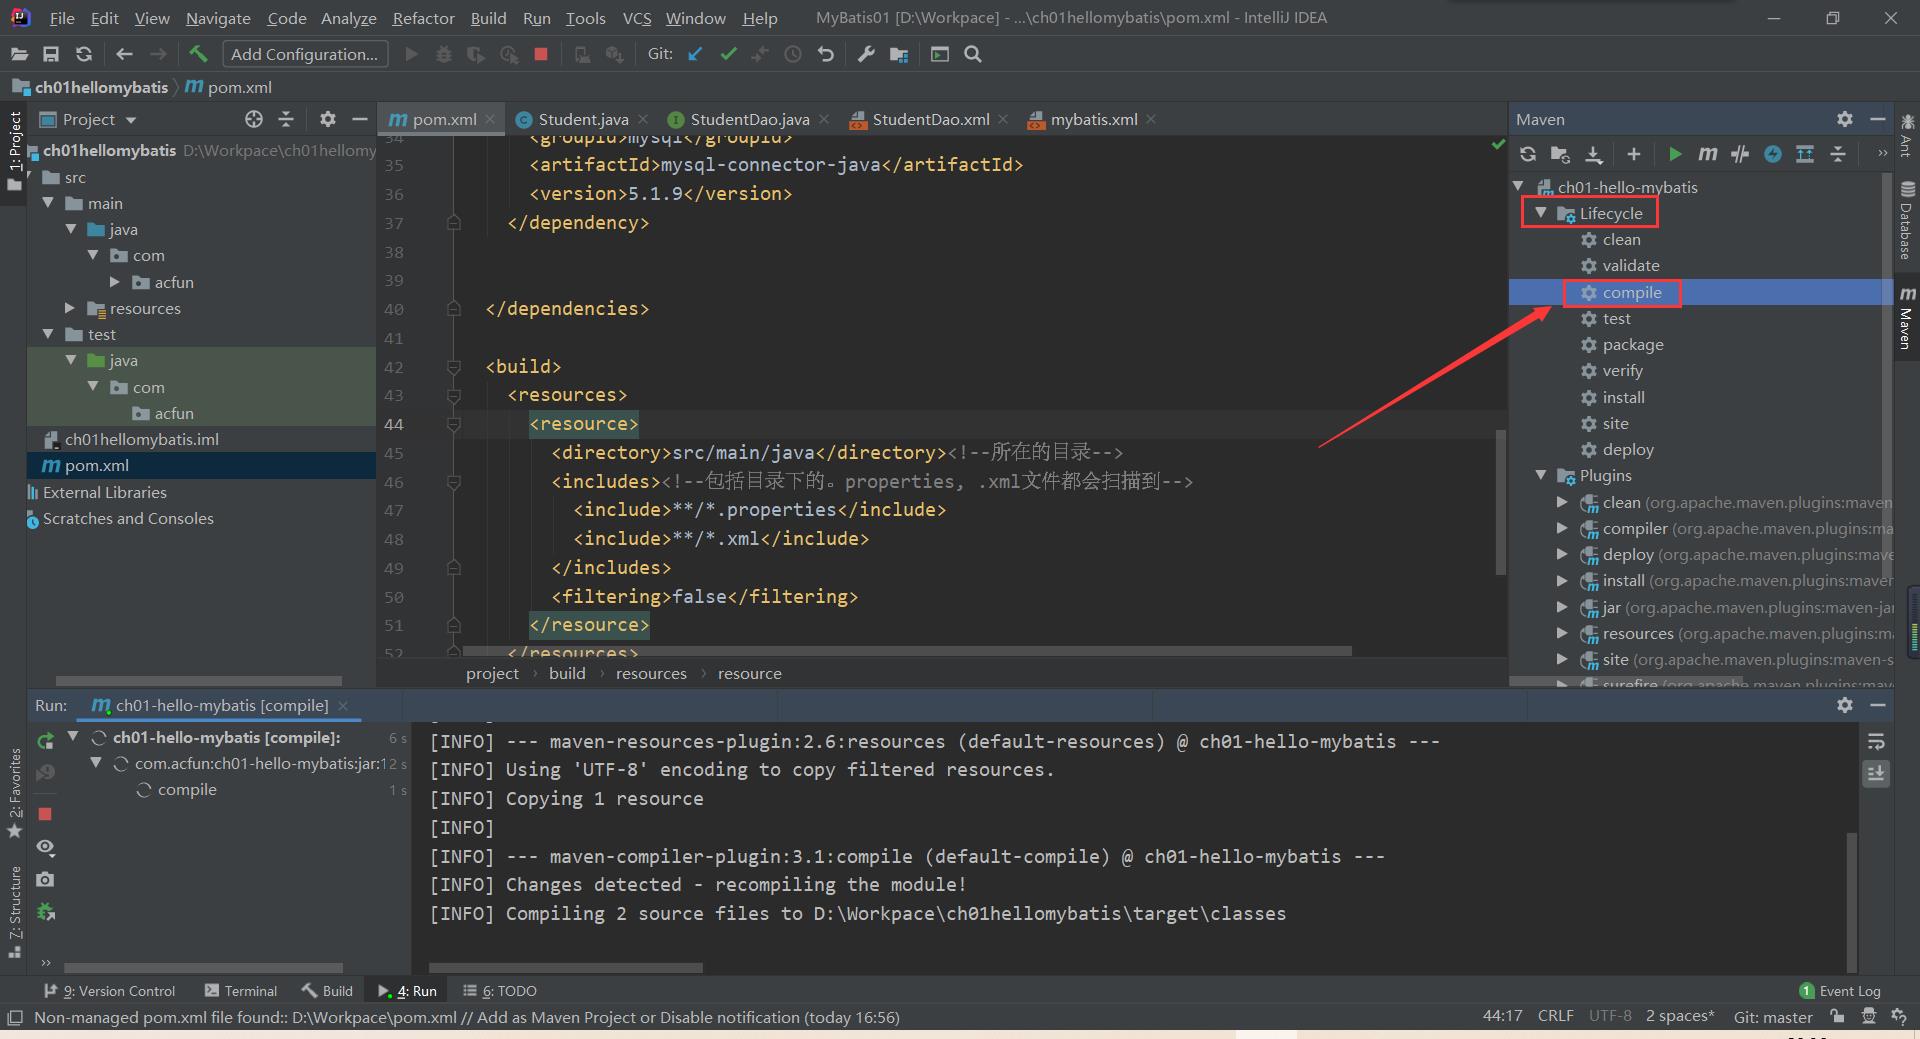Screen dimensions: 1920x1039
Task: Close the pom.xml editor tab
Action: tap(490, 119)
